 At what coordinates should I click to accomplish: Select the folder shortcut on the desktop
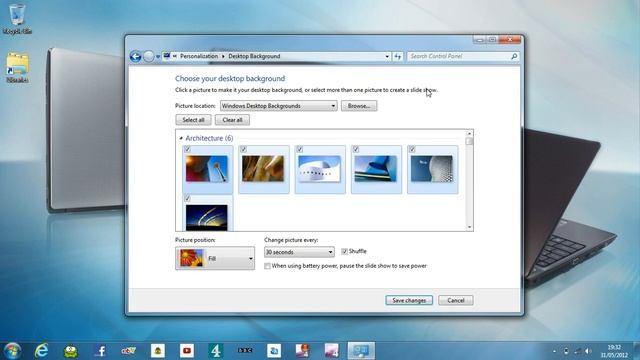pos(18,68)
